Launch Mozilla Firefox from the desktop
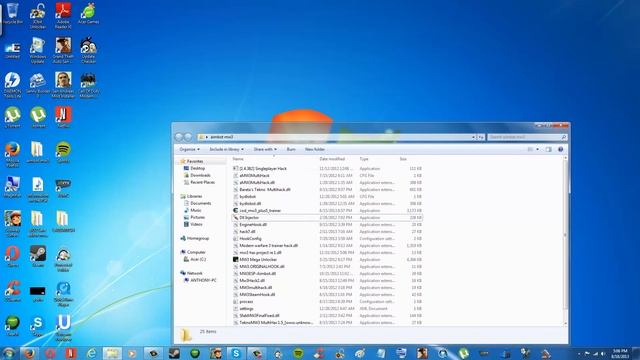 coord(12,154)
